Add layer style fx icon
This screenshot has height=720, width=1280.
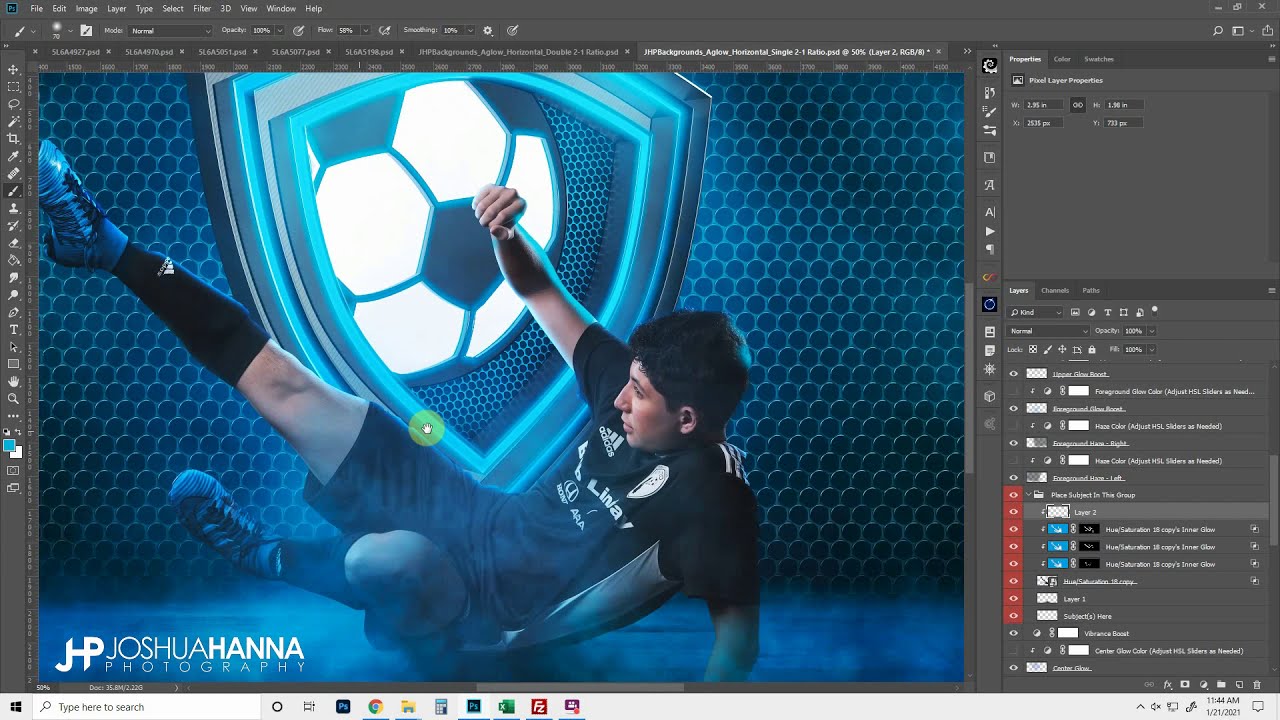[1167, 685]
